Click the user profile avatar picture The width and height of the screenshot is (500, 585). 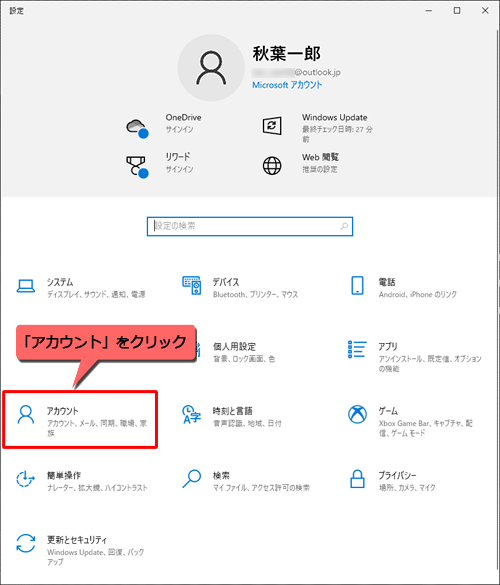(211, 68)
